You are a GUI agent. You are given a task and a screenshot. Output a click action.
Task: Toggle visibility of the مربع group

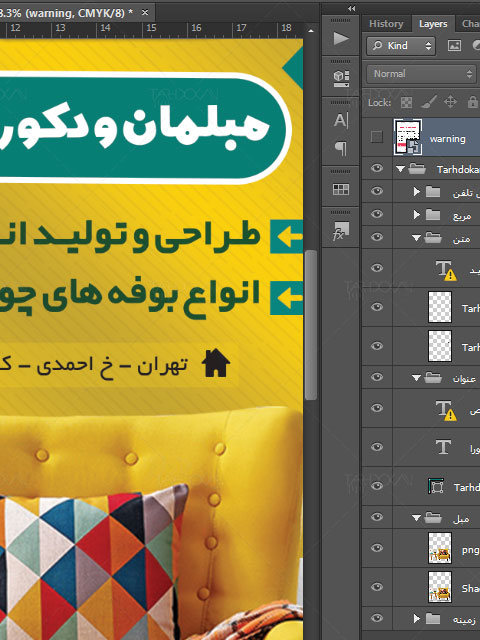(377, 214)
